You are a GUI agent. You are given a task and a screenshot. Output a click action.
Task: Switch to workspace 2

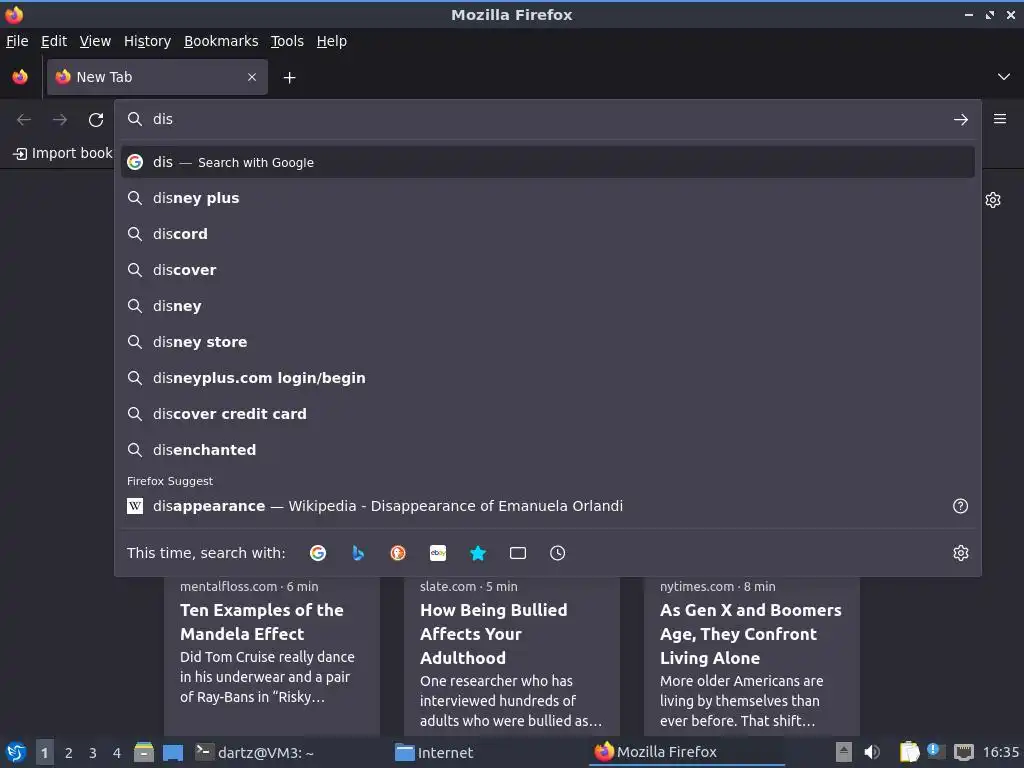coord(69,753)
